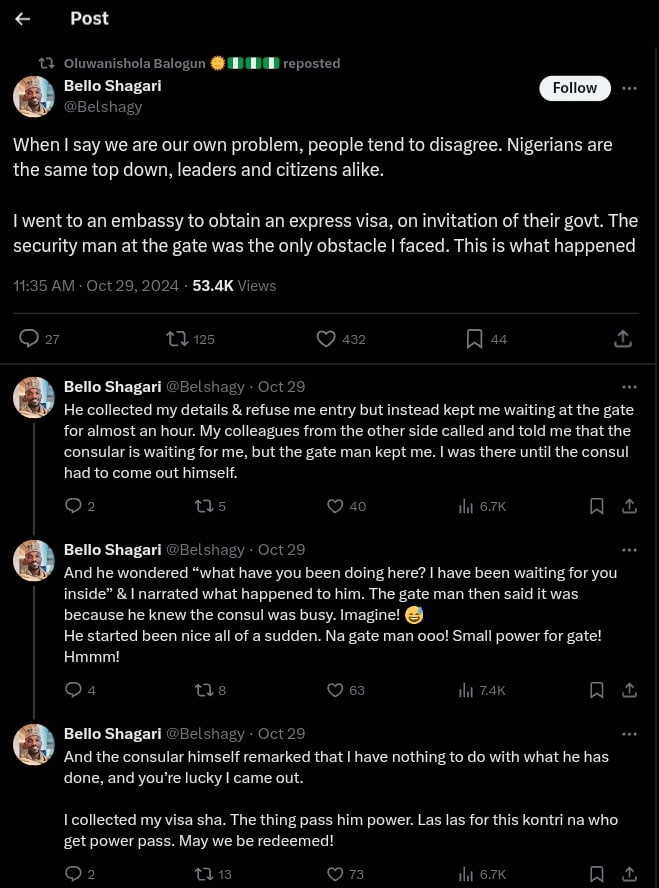Share the first reply tweet

[629, 506]
